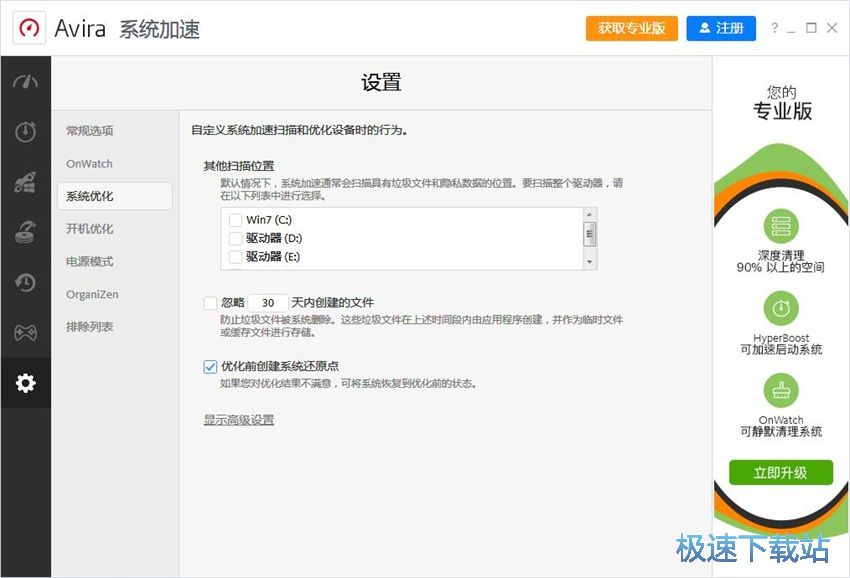The width and height of the screenshot is (850, 578).
Task: Close the Avira window
Action: coord(832,28)
